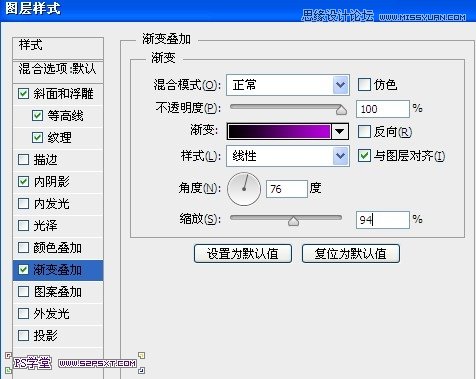
Task: Open the 内阴影 settings row
Action: point(58,182)
